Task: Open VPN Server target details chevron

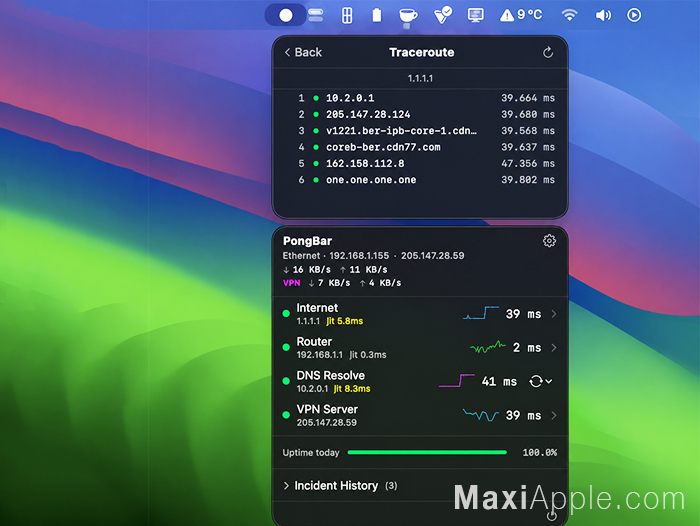Action: (x=554, y=415)
